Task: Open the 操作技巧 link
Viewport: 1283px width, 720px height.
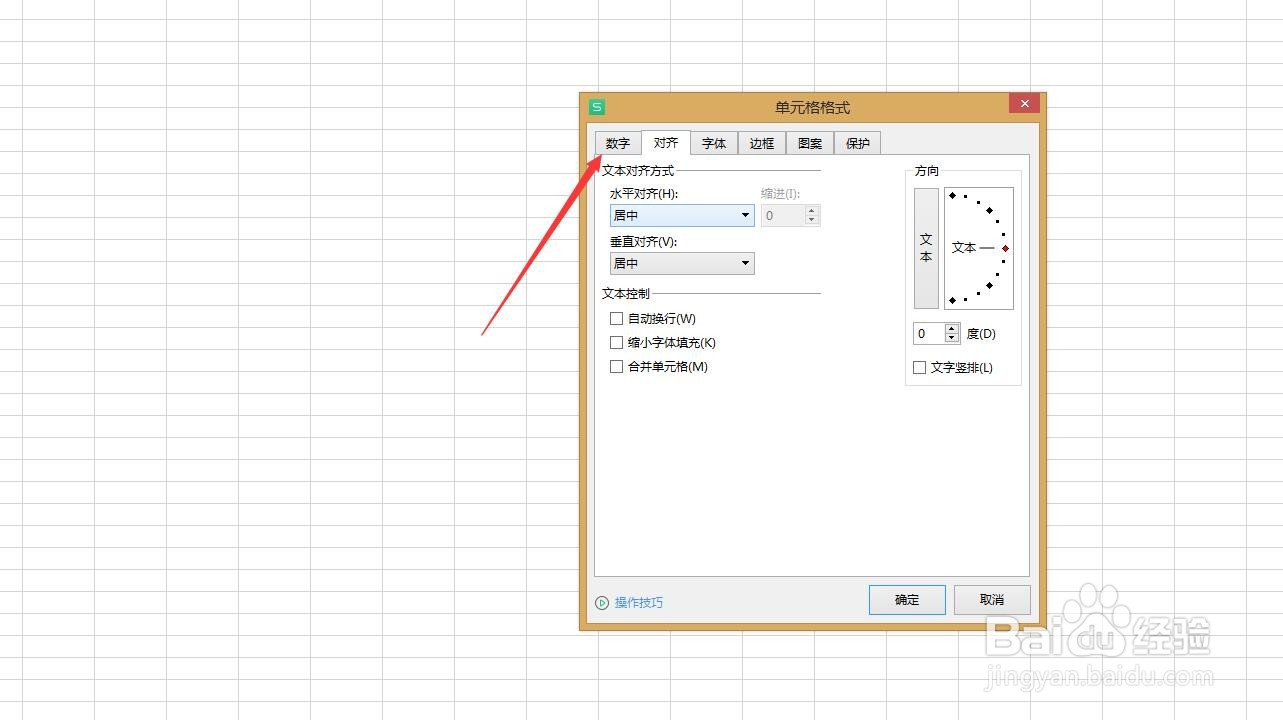Action: point(639,602)
